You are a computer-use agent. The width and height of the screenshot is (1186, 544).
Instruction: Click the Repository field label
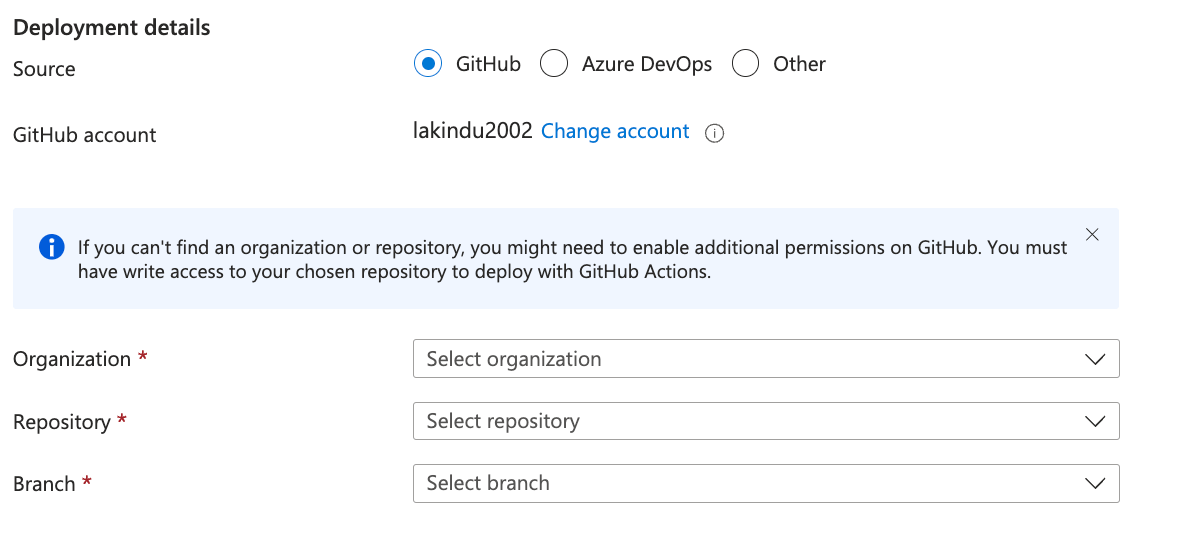tap(62, 422)
